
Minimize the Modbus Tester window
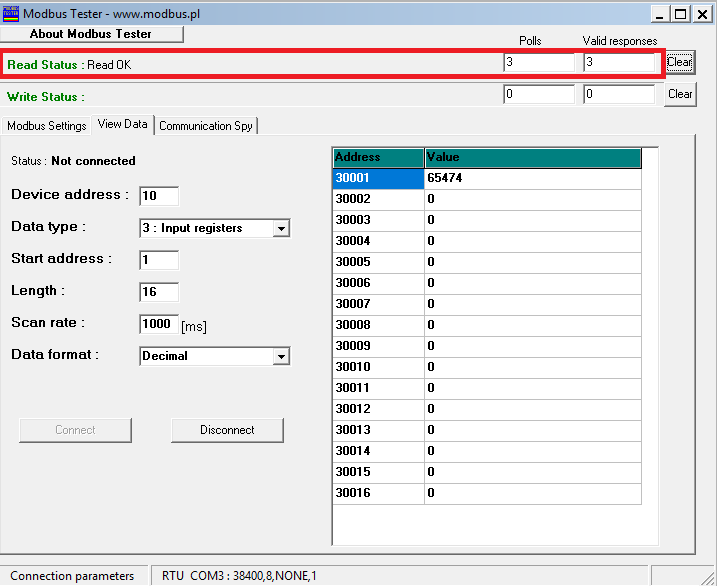coord(659,15)
